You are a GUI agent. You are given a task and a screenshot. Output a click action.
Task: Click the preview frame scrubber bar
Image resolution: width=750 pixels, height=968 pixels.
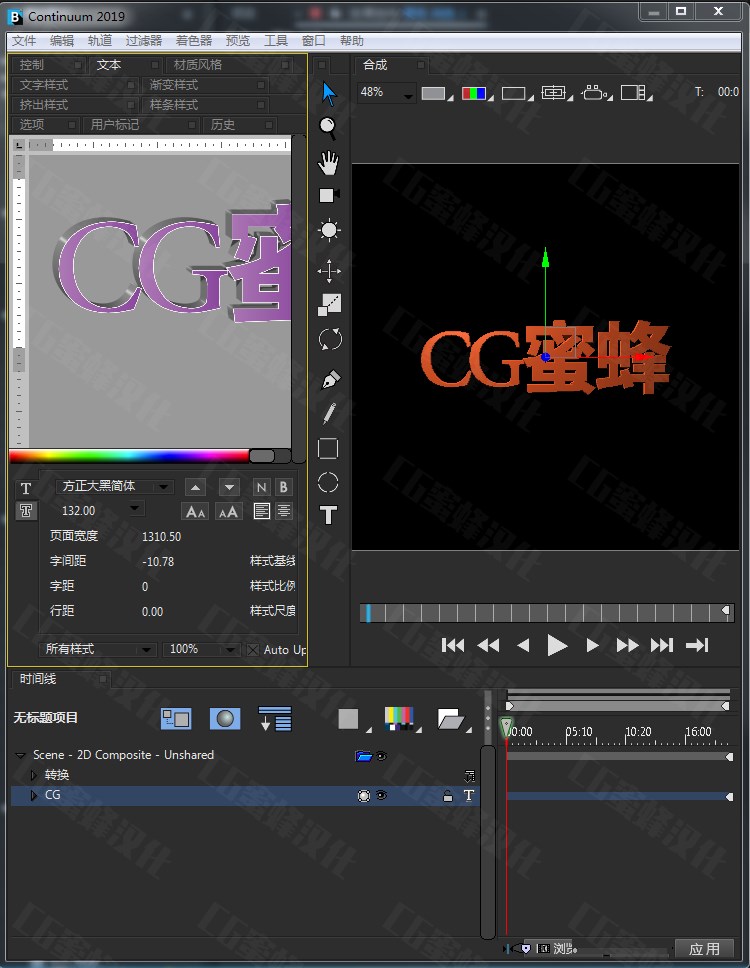pos(546,613)
